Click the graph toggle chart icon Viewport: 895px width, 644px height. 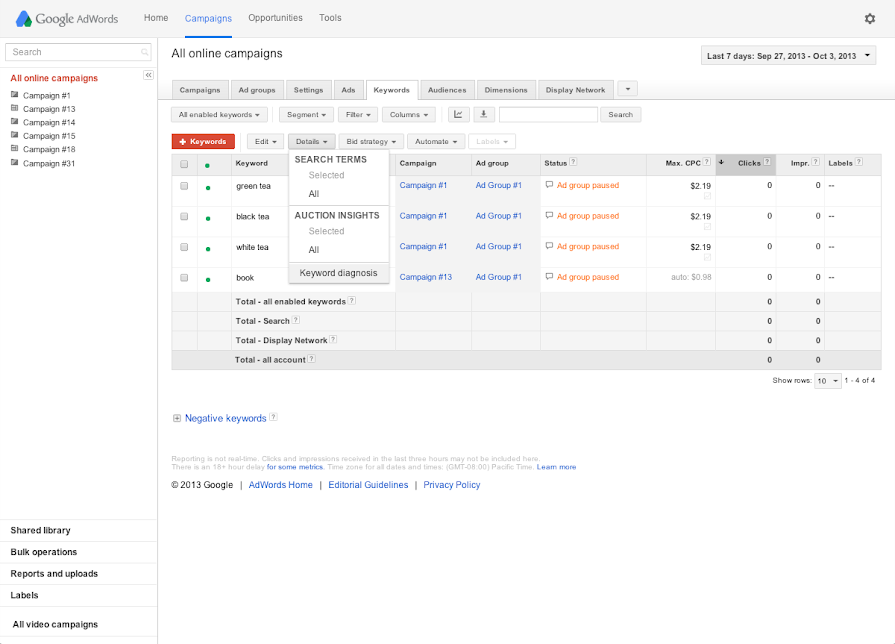click(x=458, y=115)
